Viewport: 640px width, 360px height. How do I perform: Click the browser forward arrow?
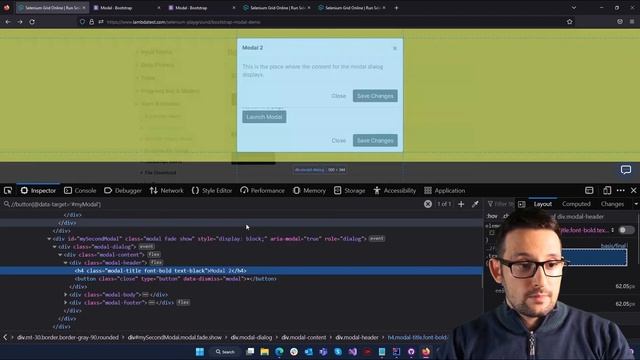(x=20, y=22)
